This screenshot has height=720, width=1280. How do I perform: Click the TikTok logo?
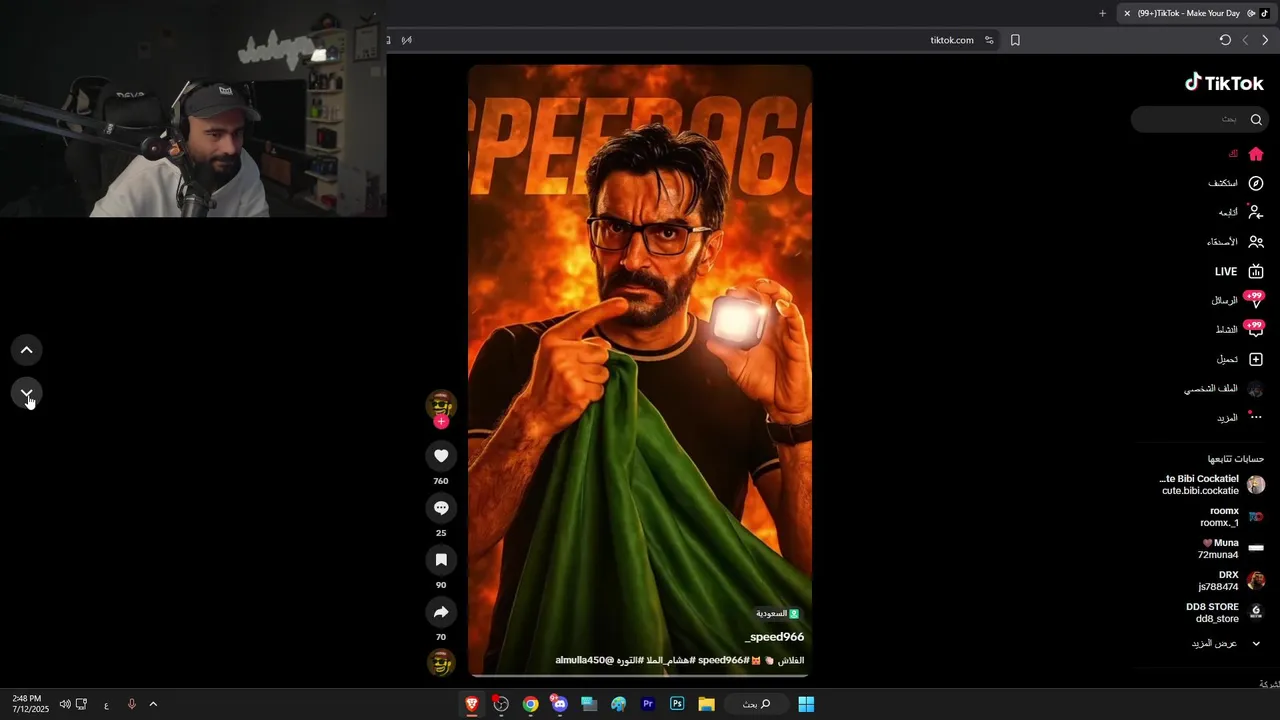click(x=1225, y=83)
